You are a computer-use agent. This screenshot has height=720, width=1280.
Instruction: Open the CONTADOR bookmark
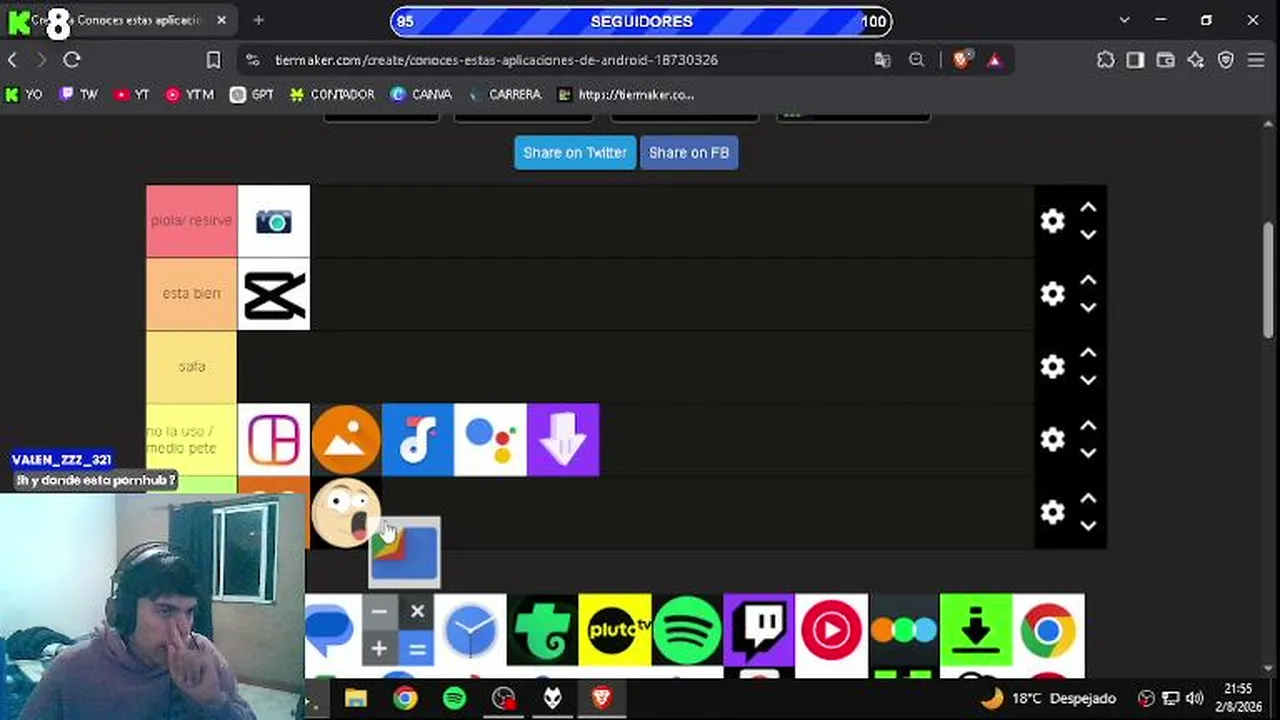(332, 95)
